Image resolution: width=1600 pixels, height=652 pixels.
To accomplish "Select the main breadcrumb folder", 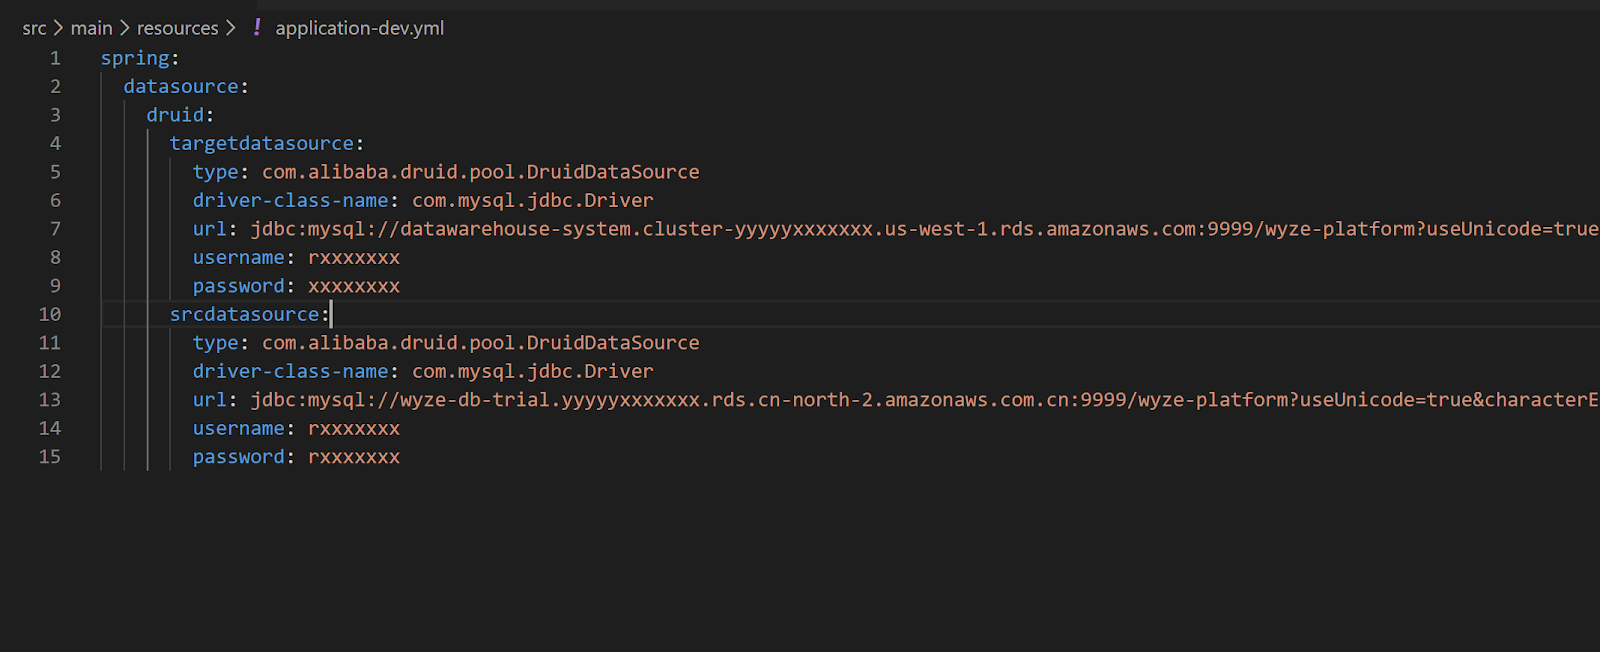I will pos(91,28).
